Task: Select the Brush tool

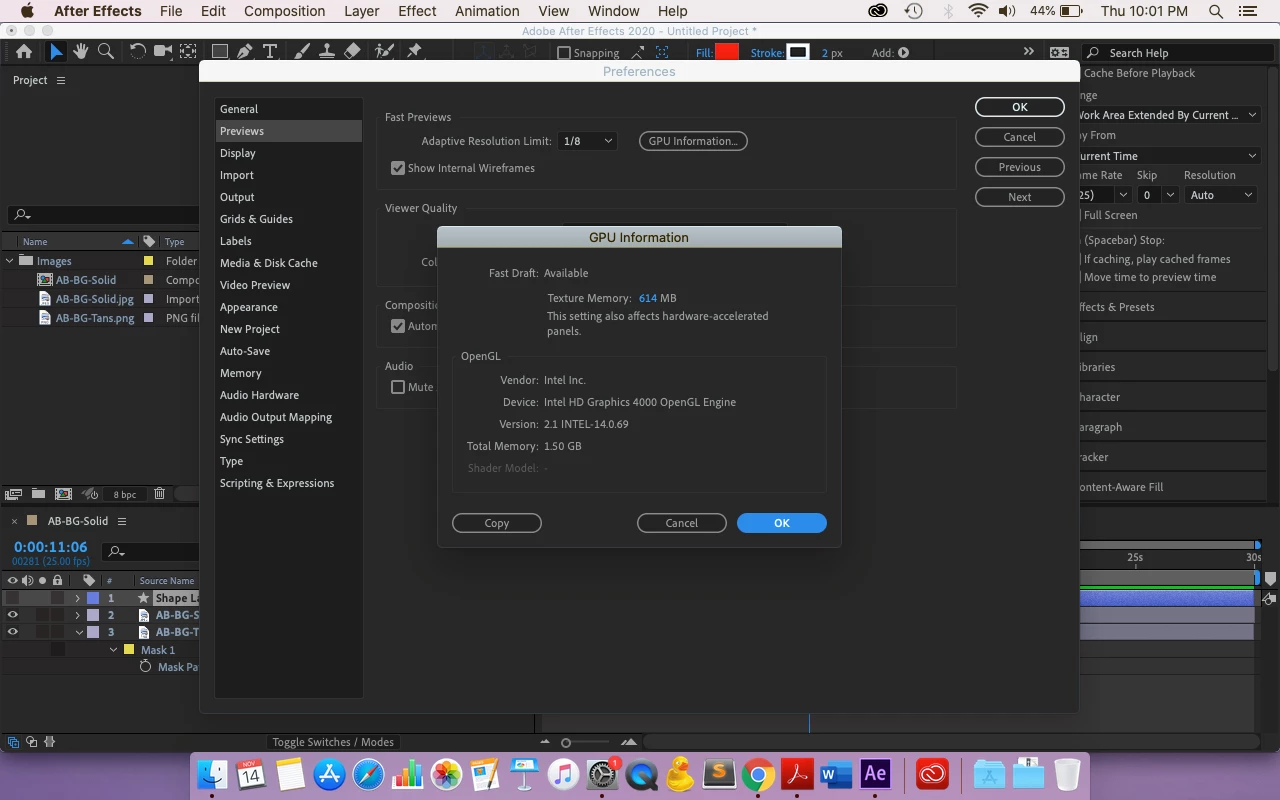Action: tap(302, 52)
